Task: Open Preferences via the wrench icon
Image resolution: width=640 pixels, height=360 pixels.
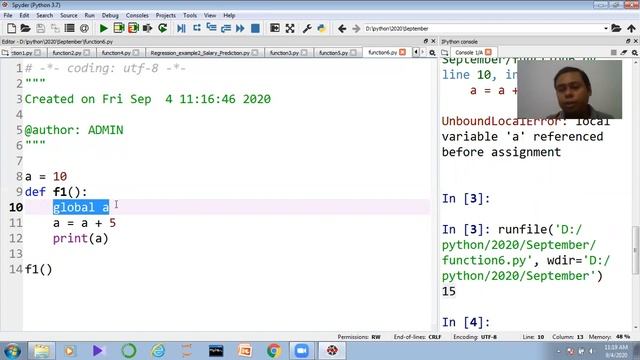Action: [307, 28]
